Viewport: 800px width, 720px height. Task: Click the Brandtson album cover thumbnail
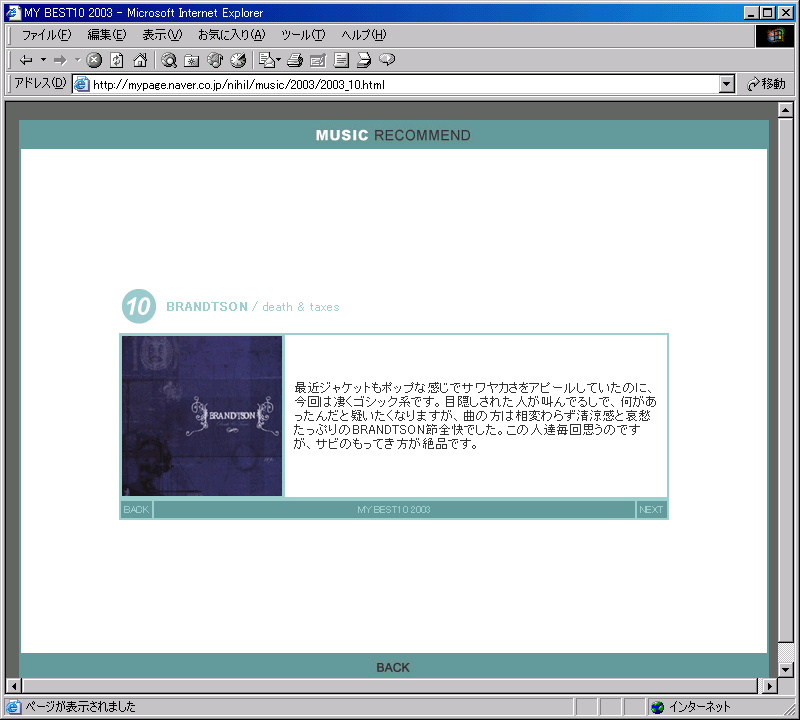pyautogui.click(x=202, y=415)
